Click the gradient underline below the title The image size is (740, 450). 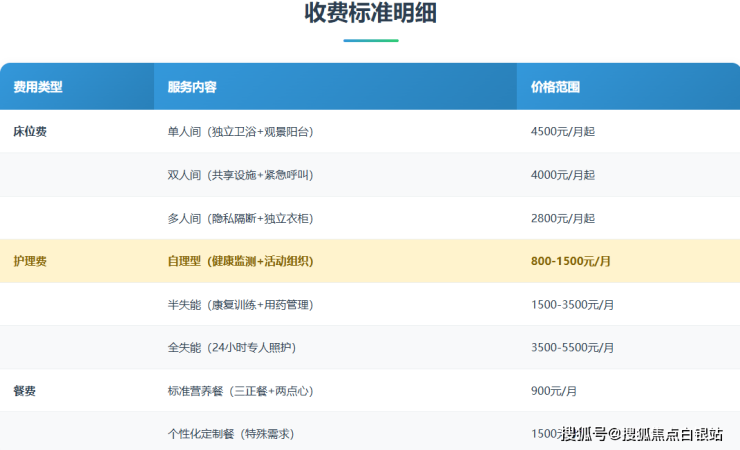pyautogui.click(x=370, y=40)
